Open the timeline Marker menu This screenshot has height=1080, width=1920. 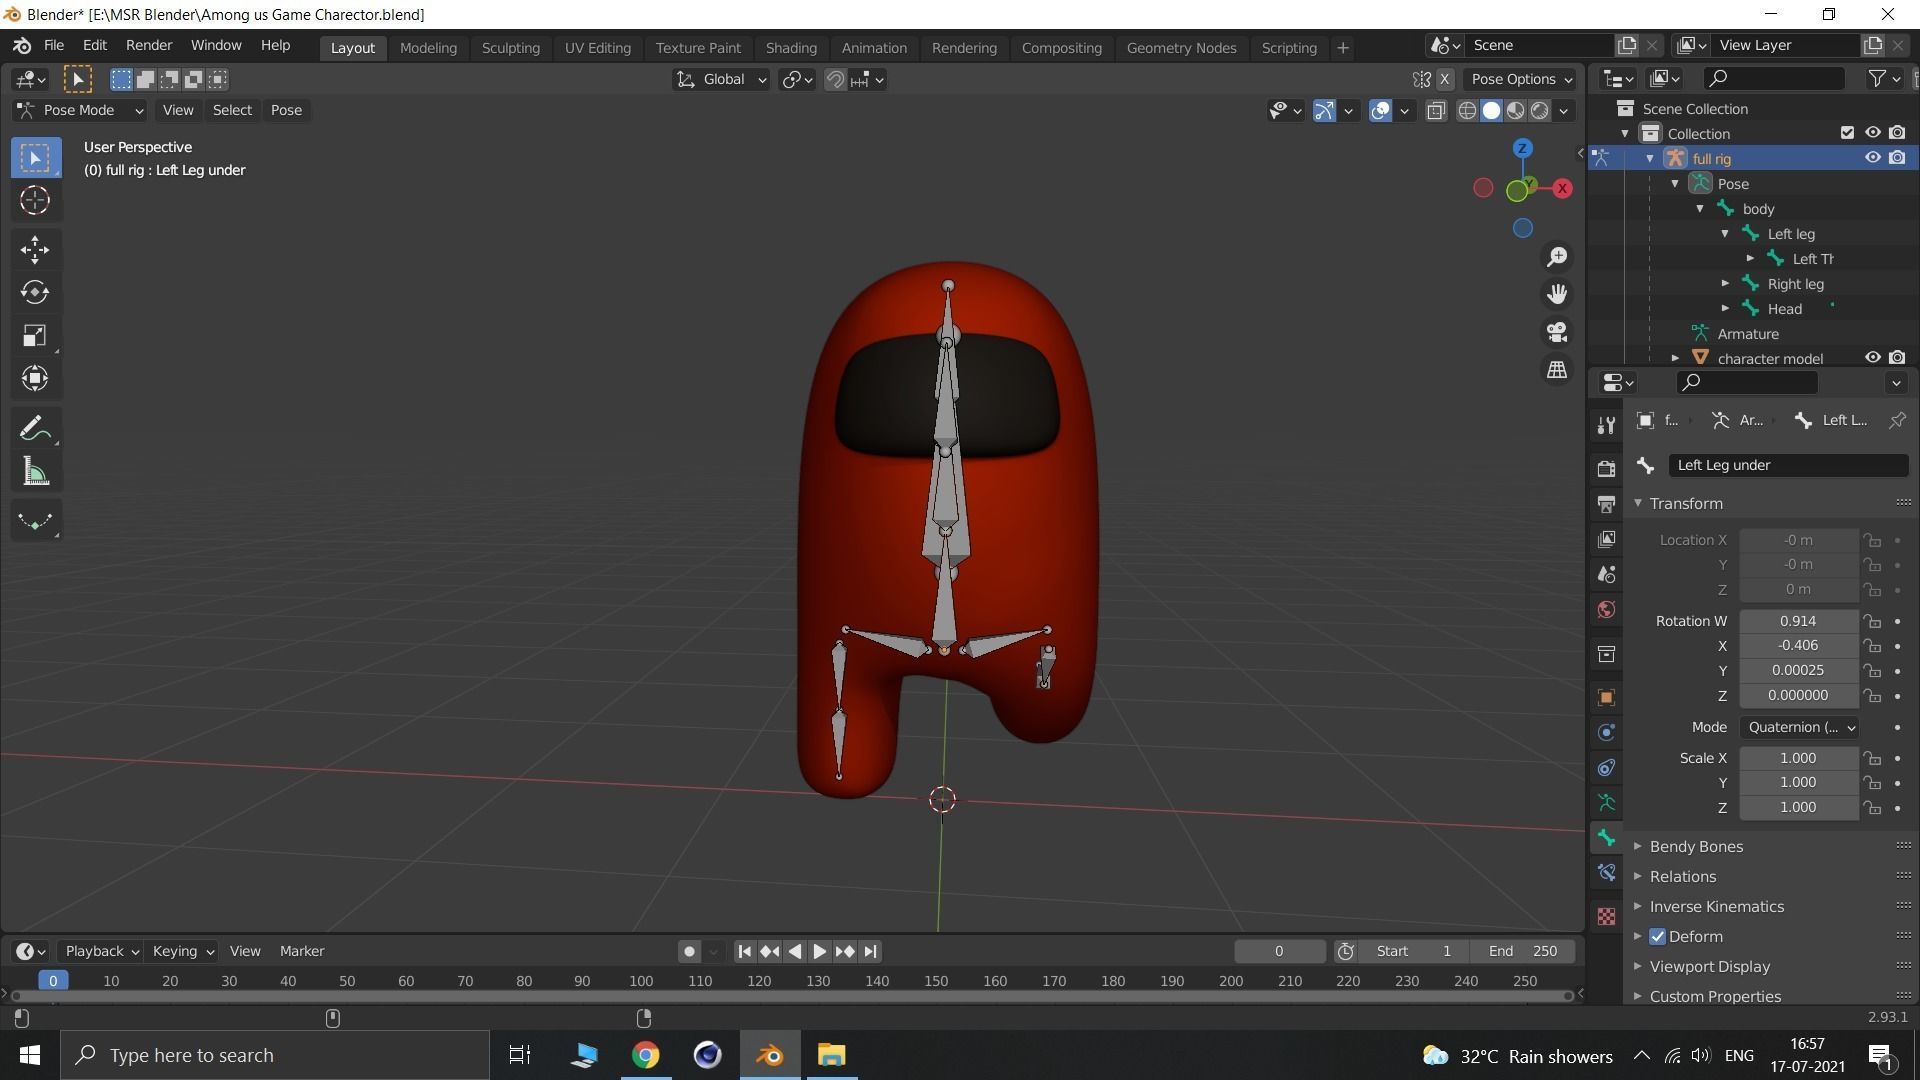click(302, 952)
